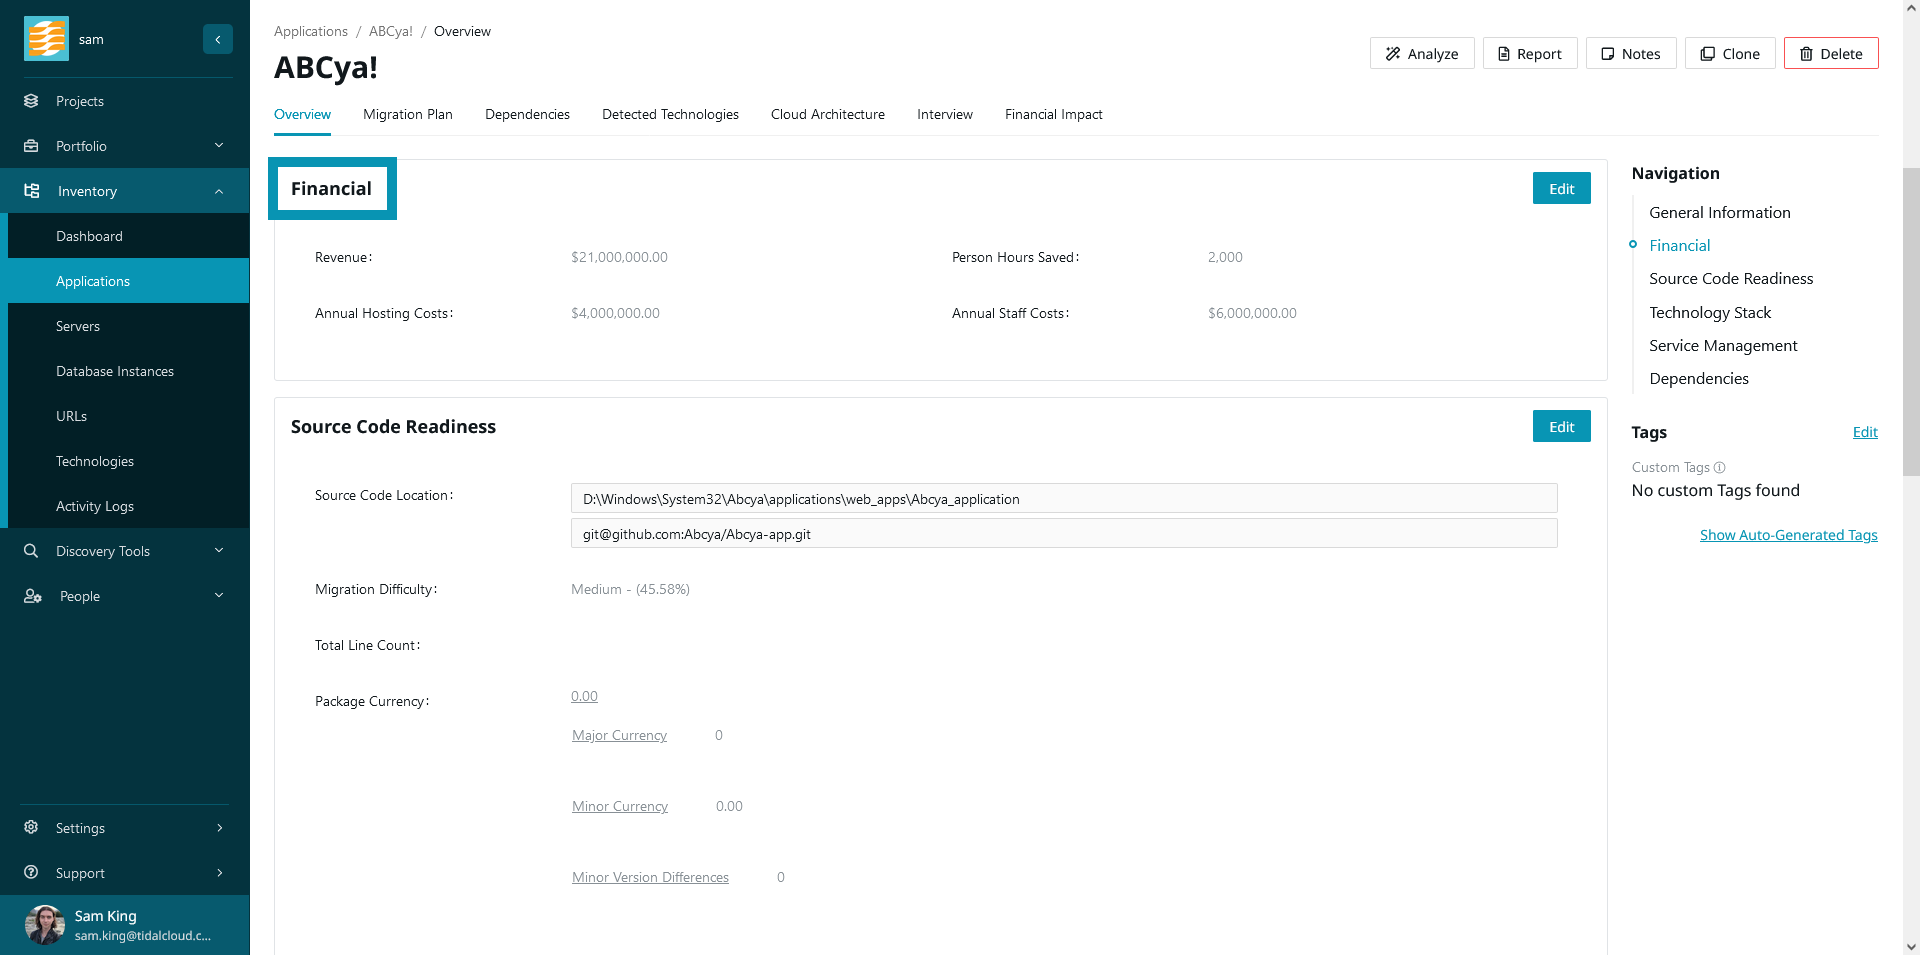Screen dimensions: 1920x955
Task: Expand the People menu chevron
Action: point(219,596)
